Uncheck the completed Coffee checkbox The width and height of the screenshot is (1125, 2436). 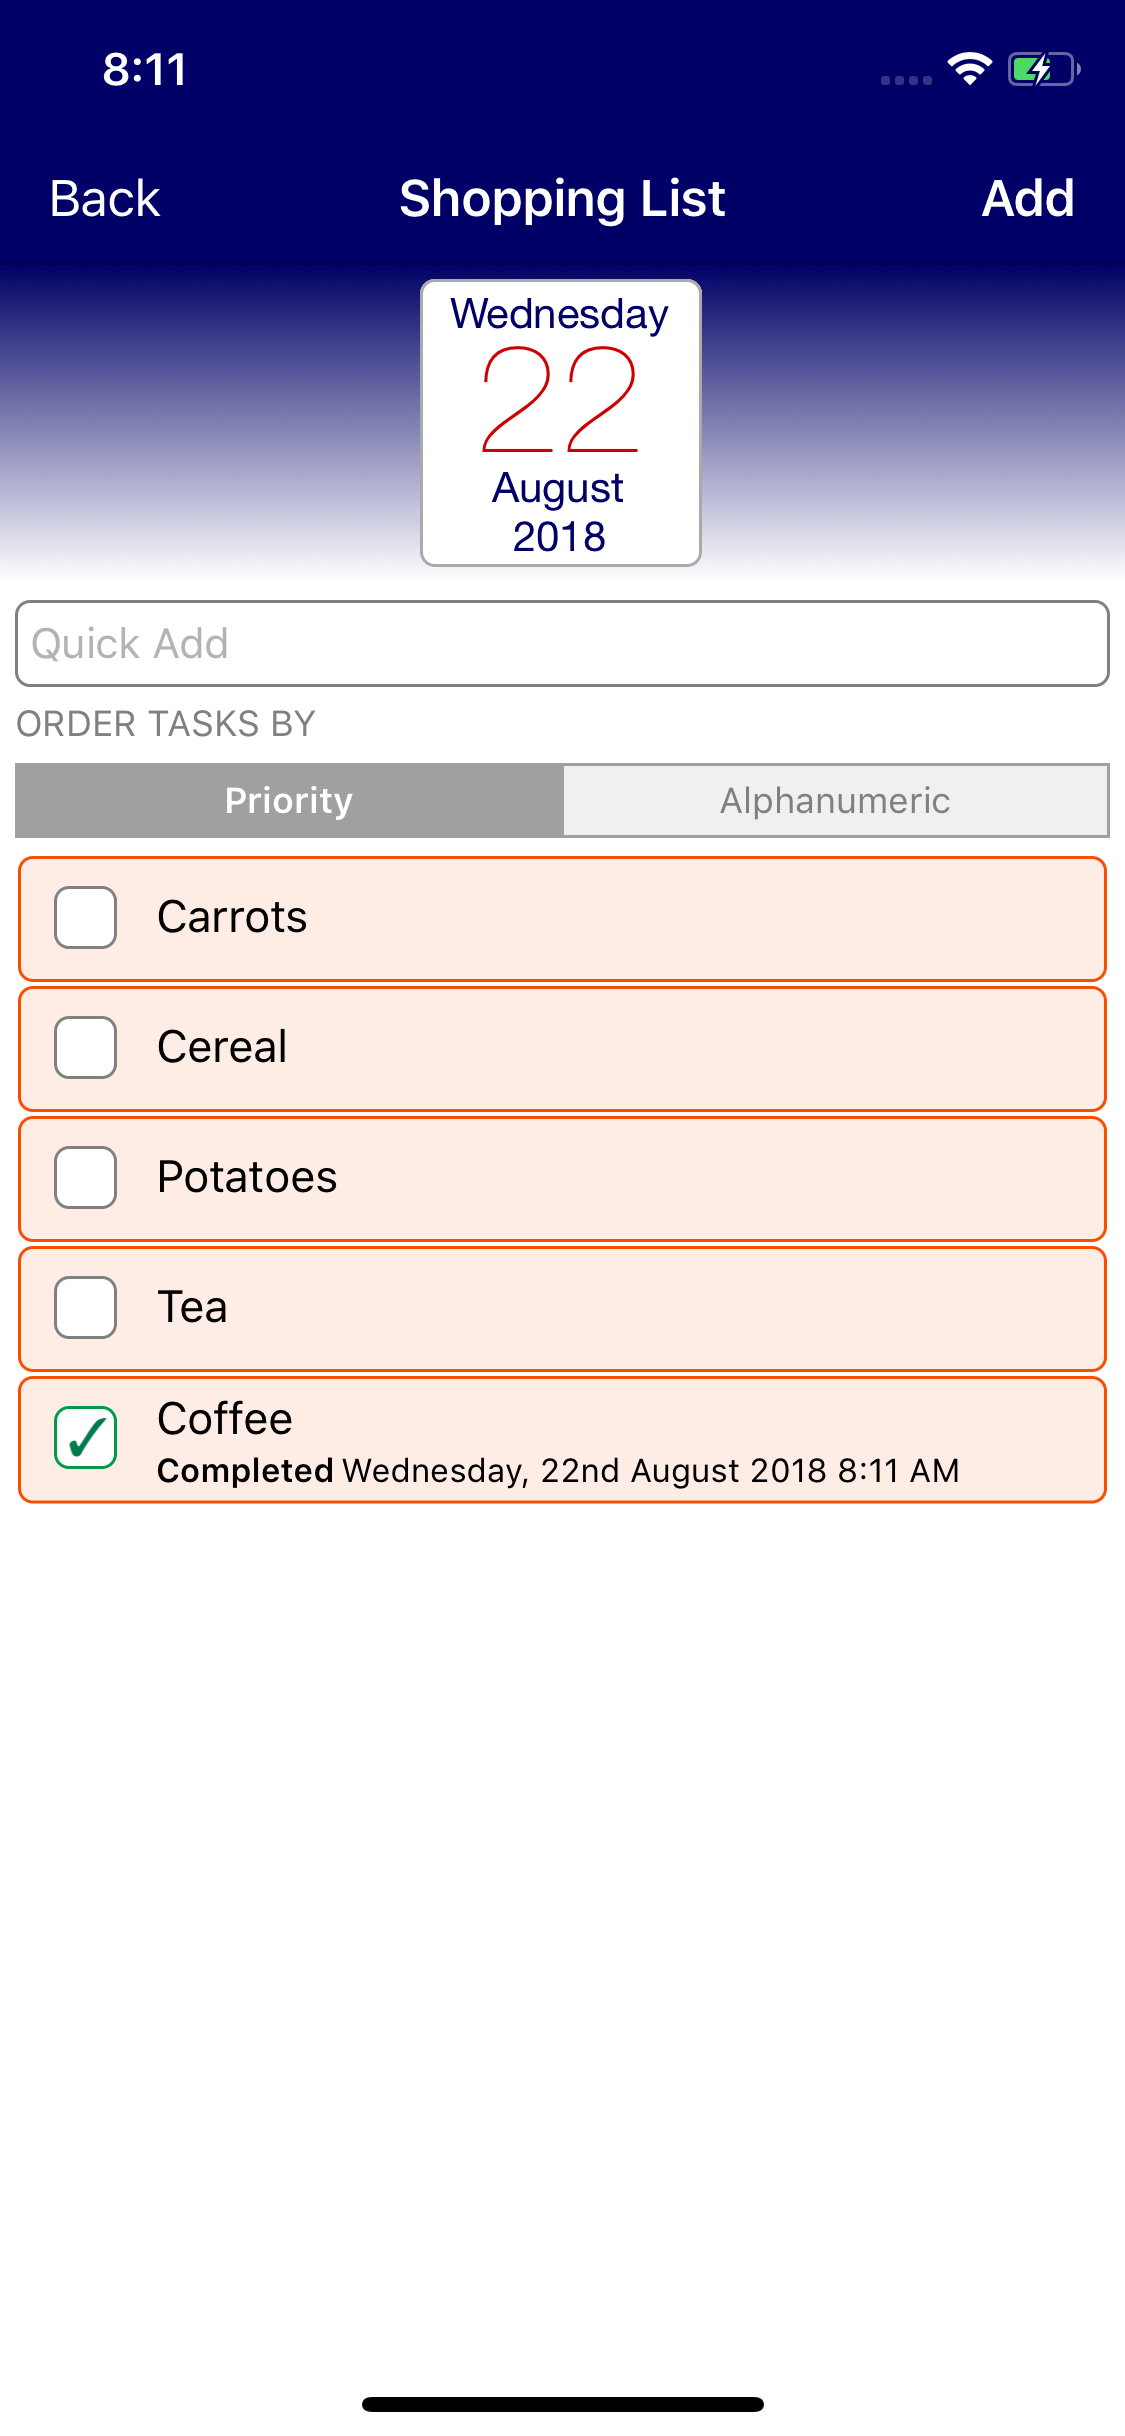[86, 1437]
